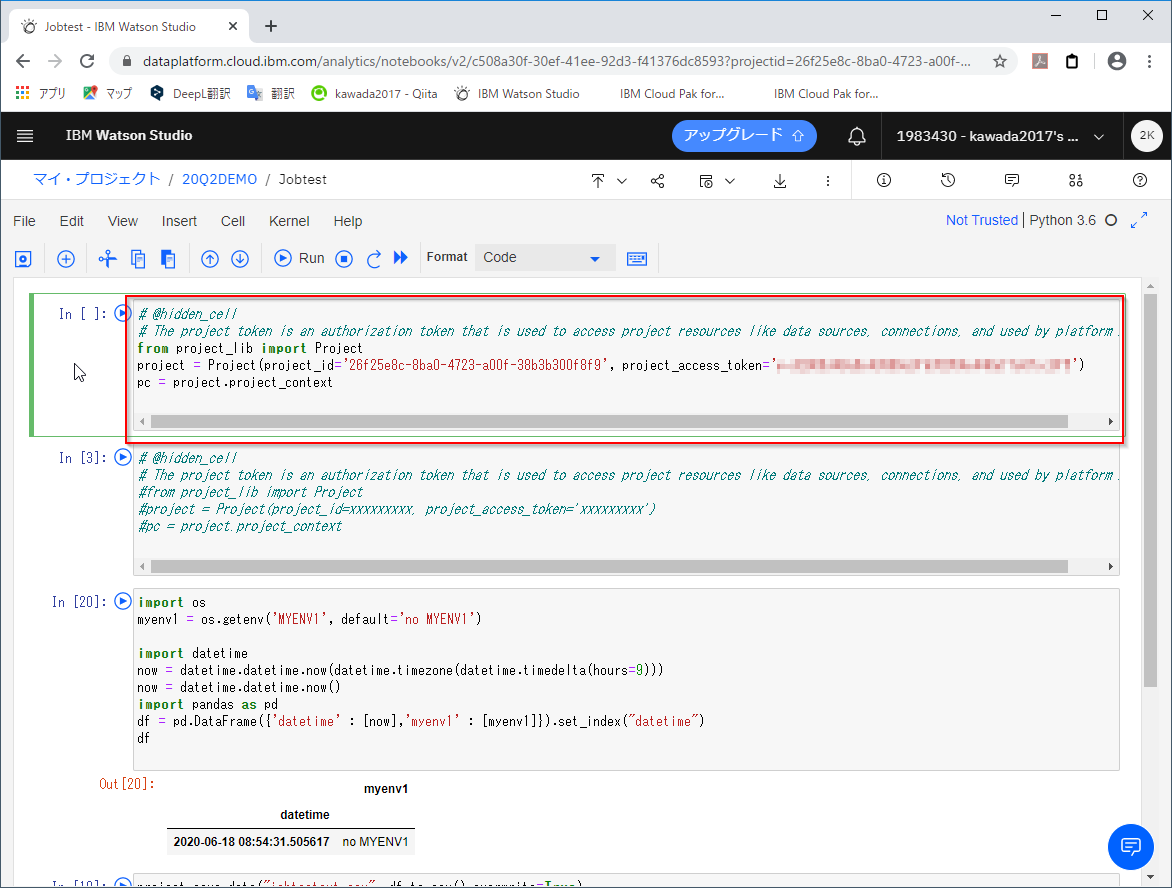Run cell In [3] via its play icon
The width and height of the screenshot is (1172, 888).
[123, 457]
